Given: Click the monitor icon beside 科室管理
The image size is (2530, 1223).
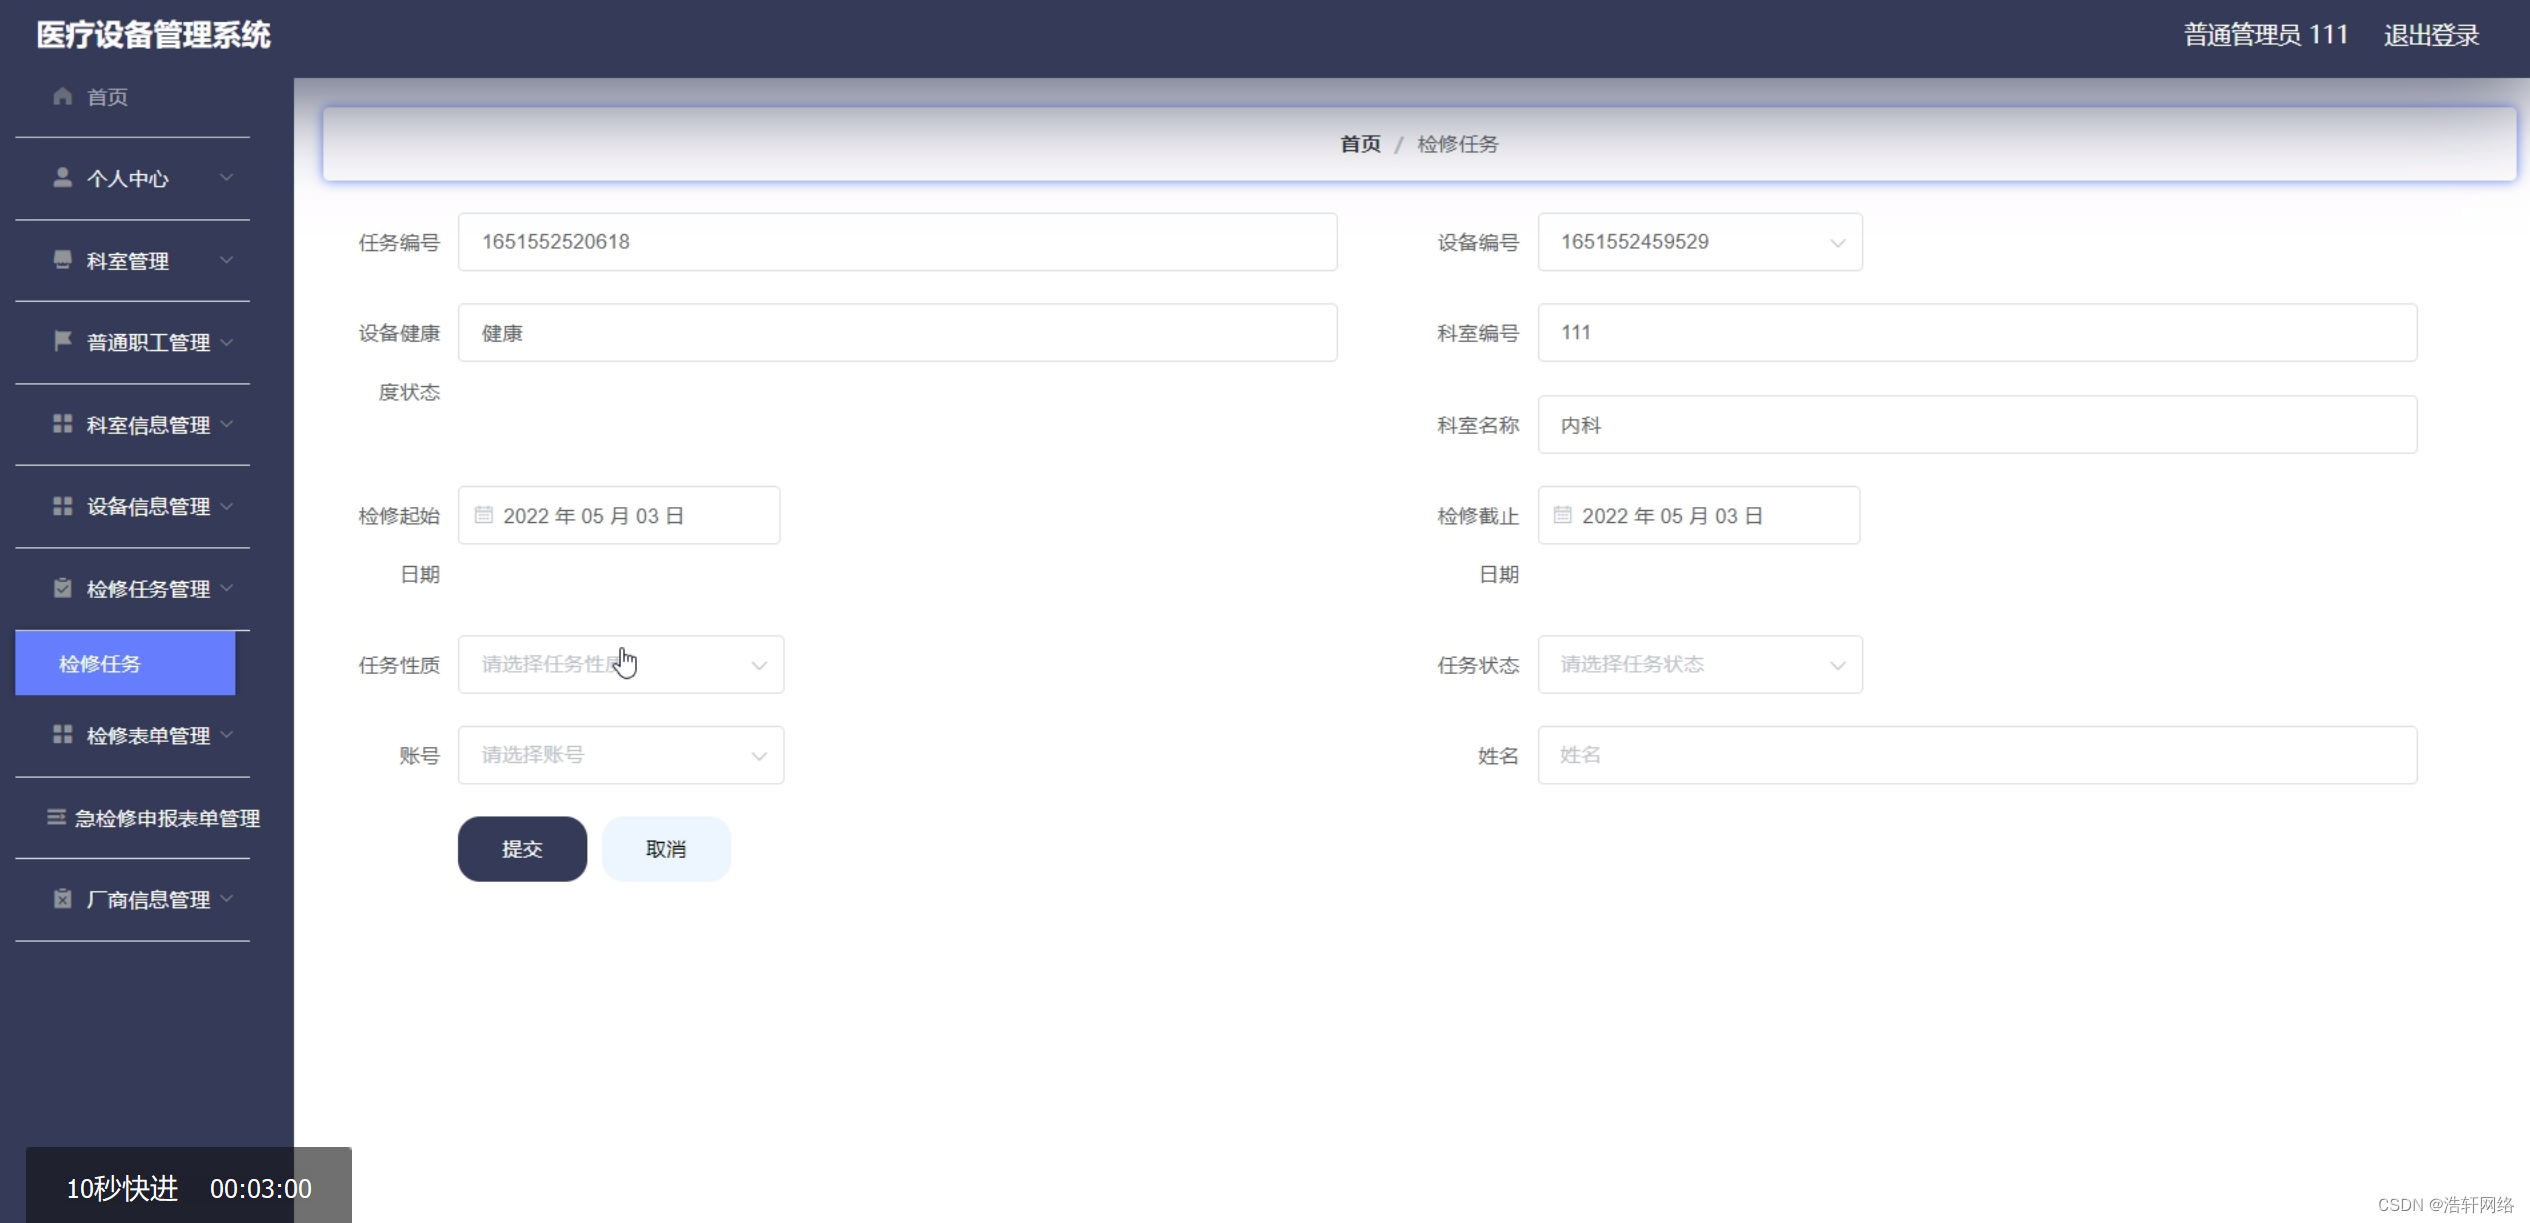Looking at the screenshot, I should [61, 260].
